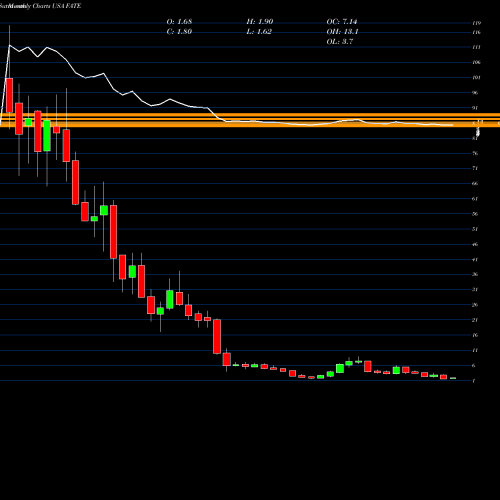Select the close value 'C: 1.80'

[x=179, y=32]
